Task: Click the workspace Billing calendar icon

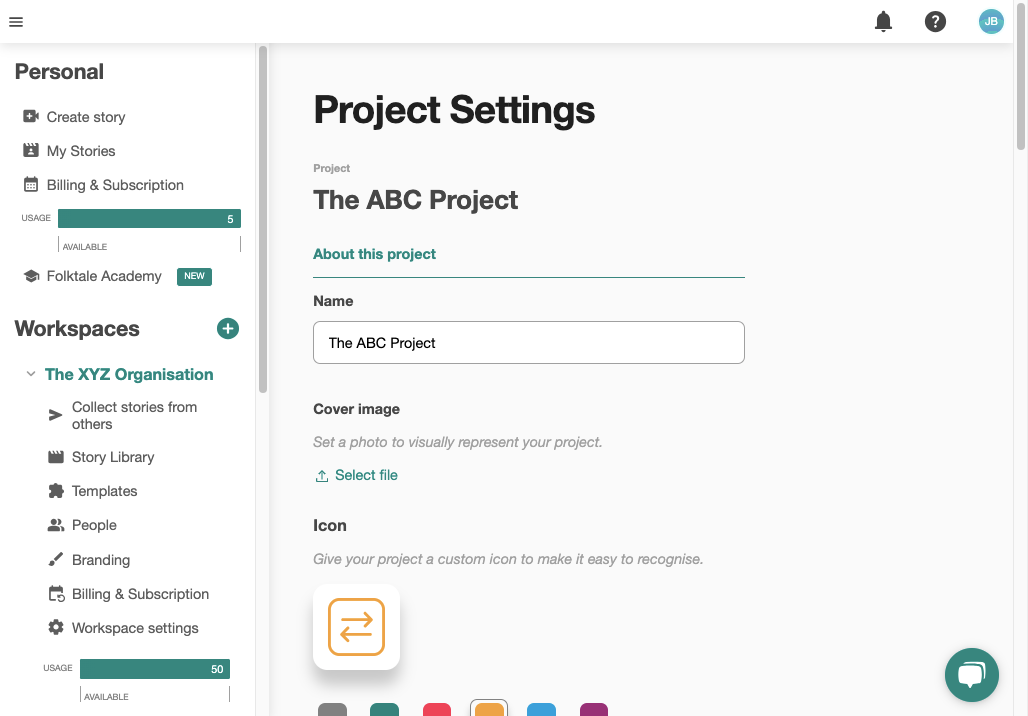Action: (x=56, y=593)
